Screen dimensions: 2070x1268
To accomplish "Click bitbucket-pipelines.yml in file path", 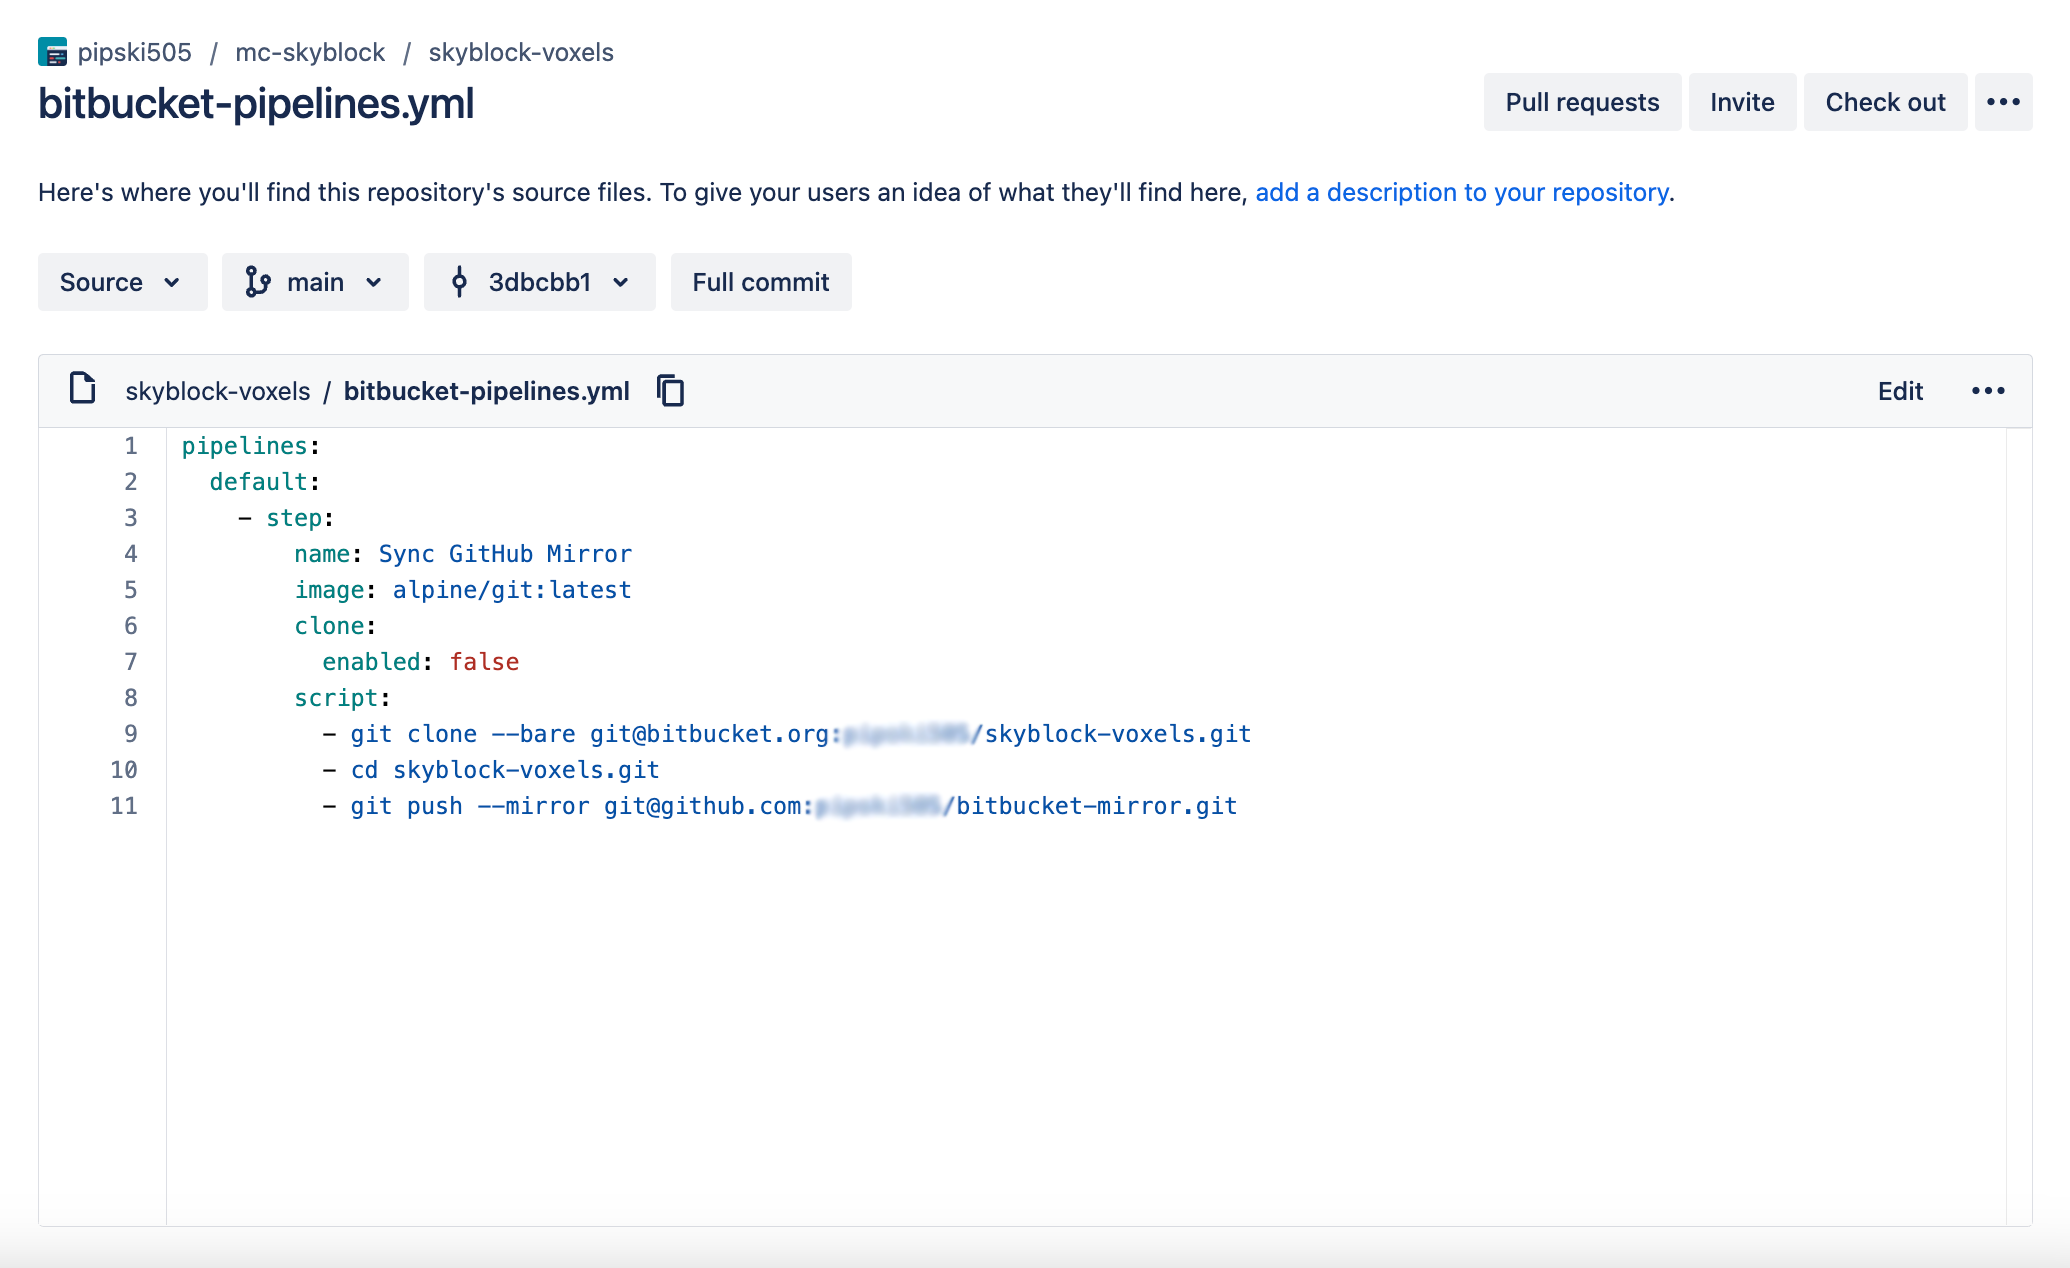I will coord(487,391).
